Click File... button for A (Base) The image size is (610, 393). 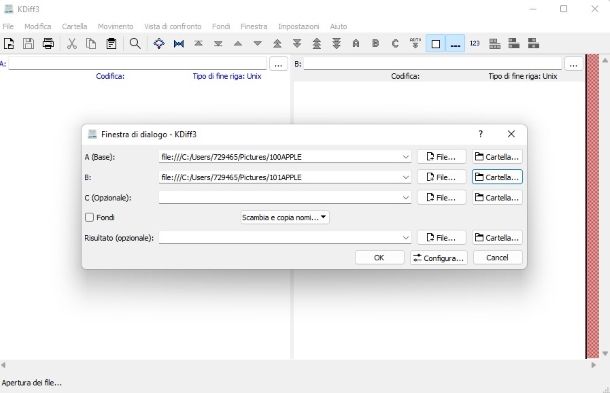(441, 157)
